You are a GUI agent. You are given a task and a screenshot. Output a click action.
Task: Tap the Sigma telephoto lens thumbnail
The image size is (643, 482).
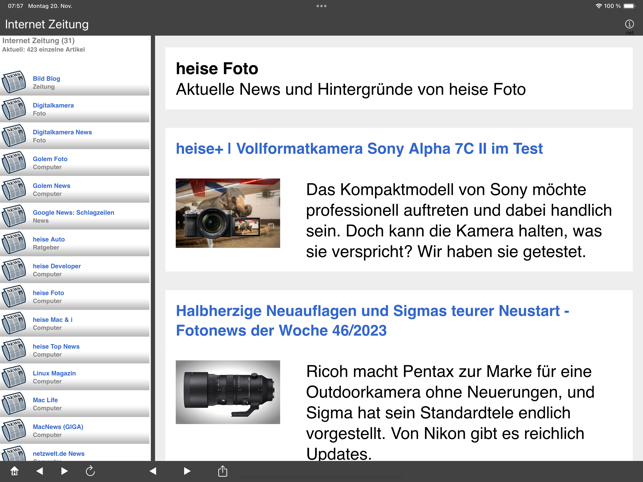pyautogui.click(x=228, y=392)
